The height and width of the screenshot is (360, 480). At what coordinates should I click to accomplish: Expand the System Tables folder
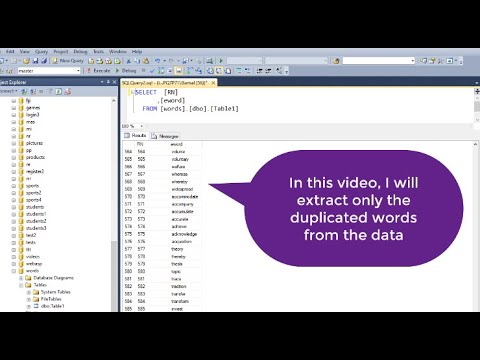[x=29, y=292]
